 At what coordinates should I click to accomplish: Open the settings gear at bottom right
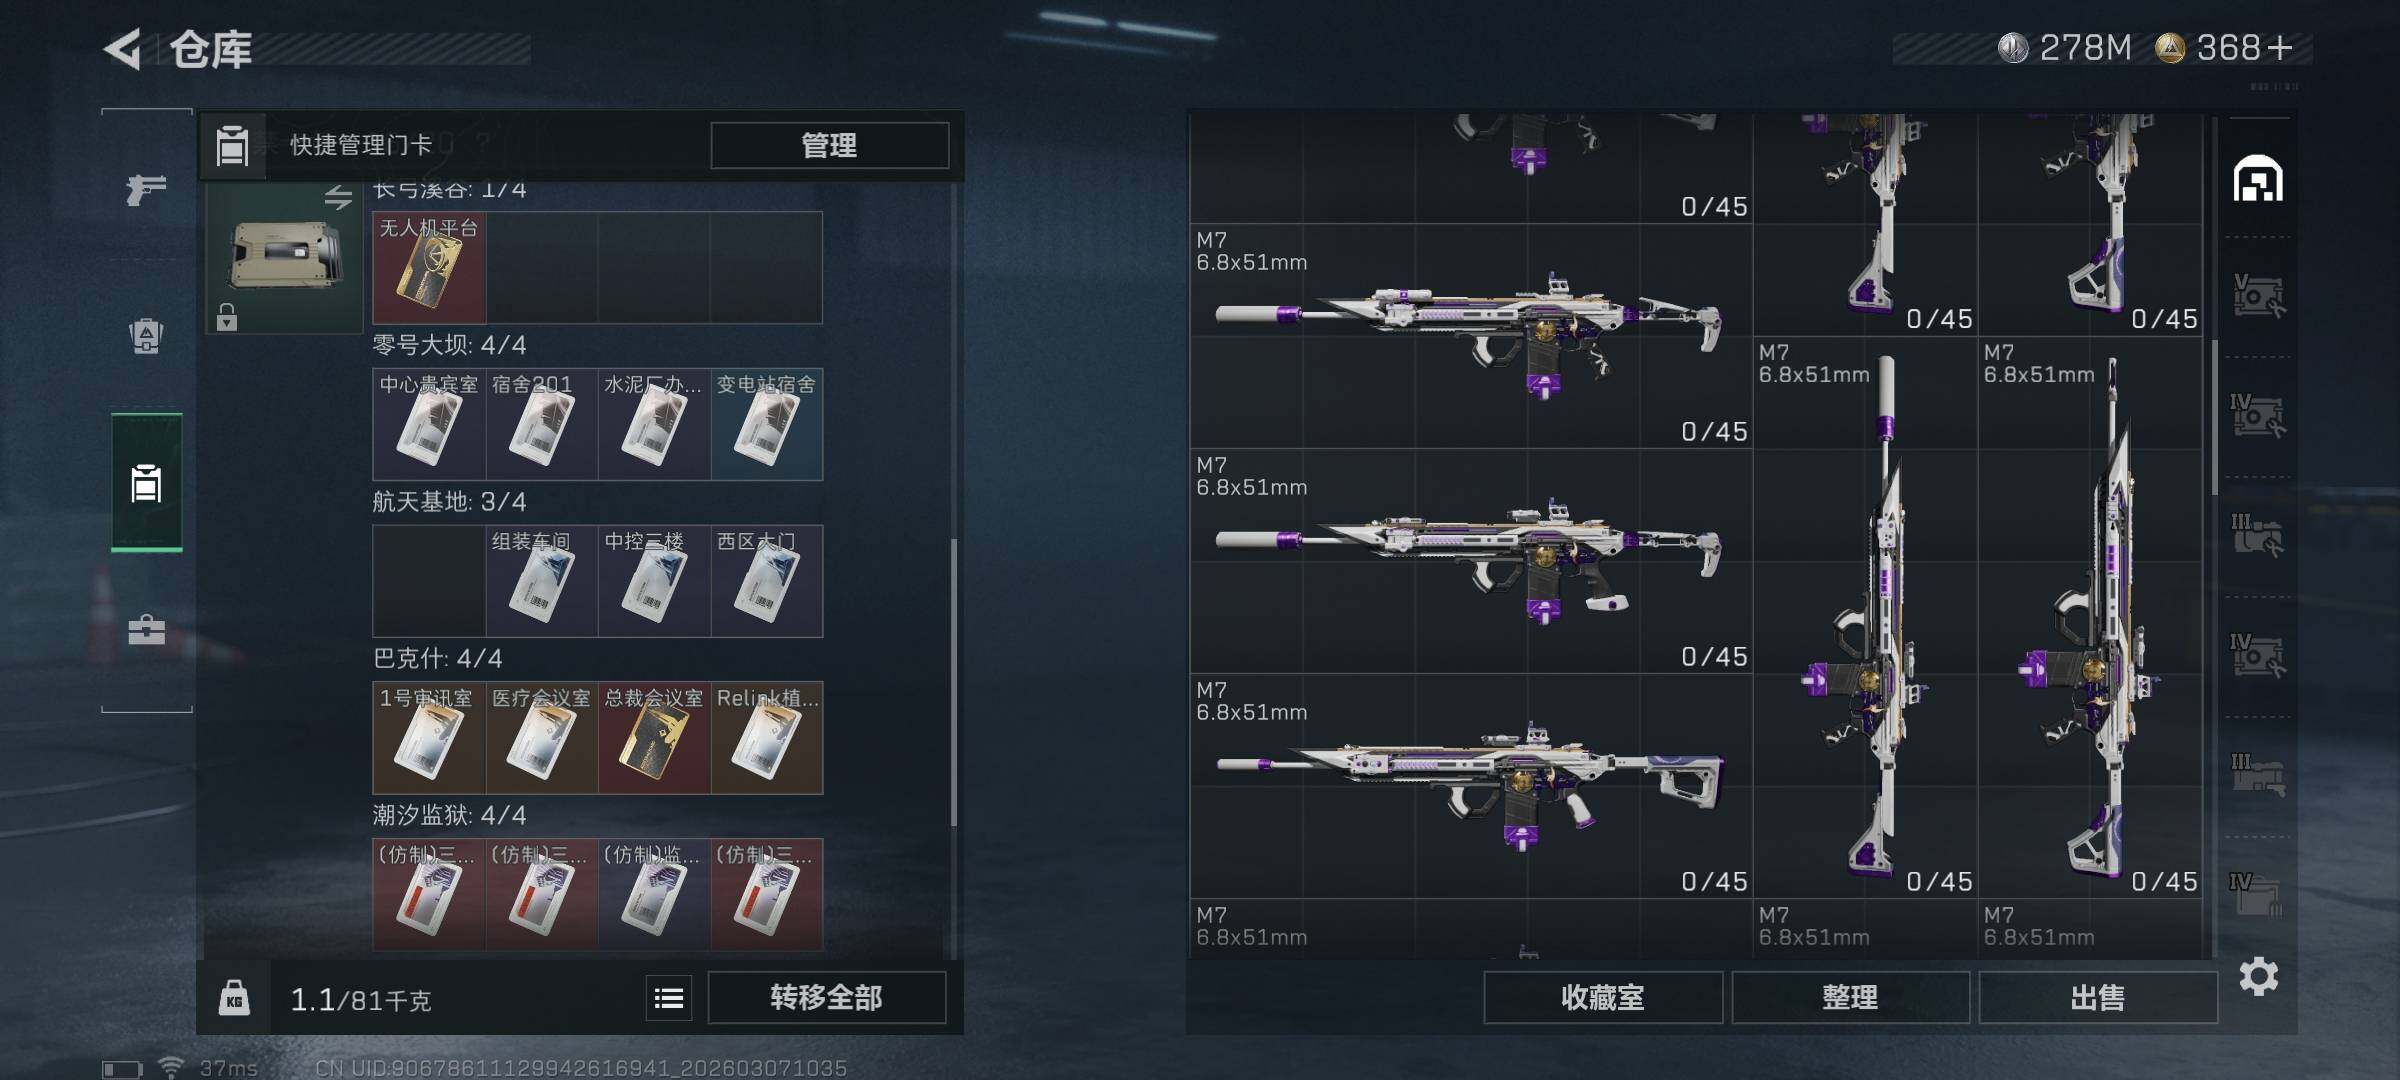[2259, 976]
